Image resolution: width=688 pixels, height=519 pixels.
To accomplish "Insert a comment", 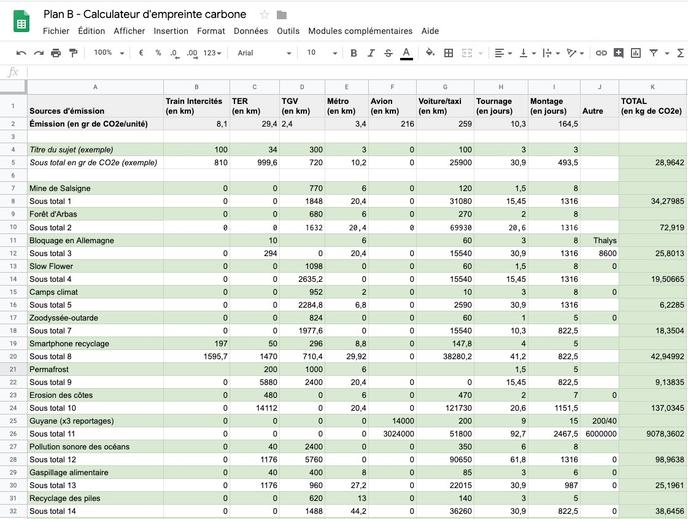I will point(619,53).
